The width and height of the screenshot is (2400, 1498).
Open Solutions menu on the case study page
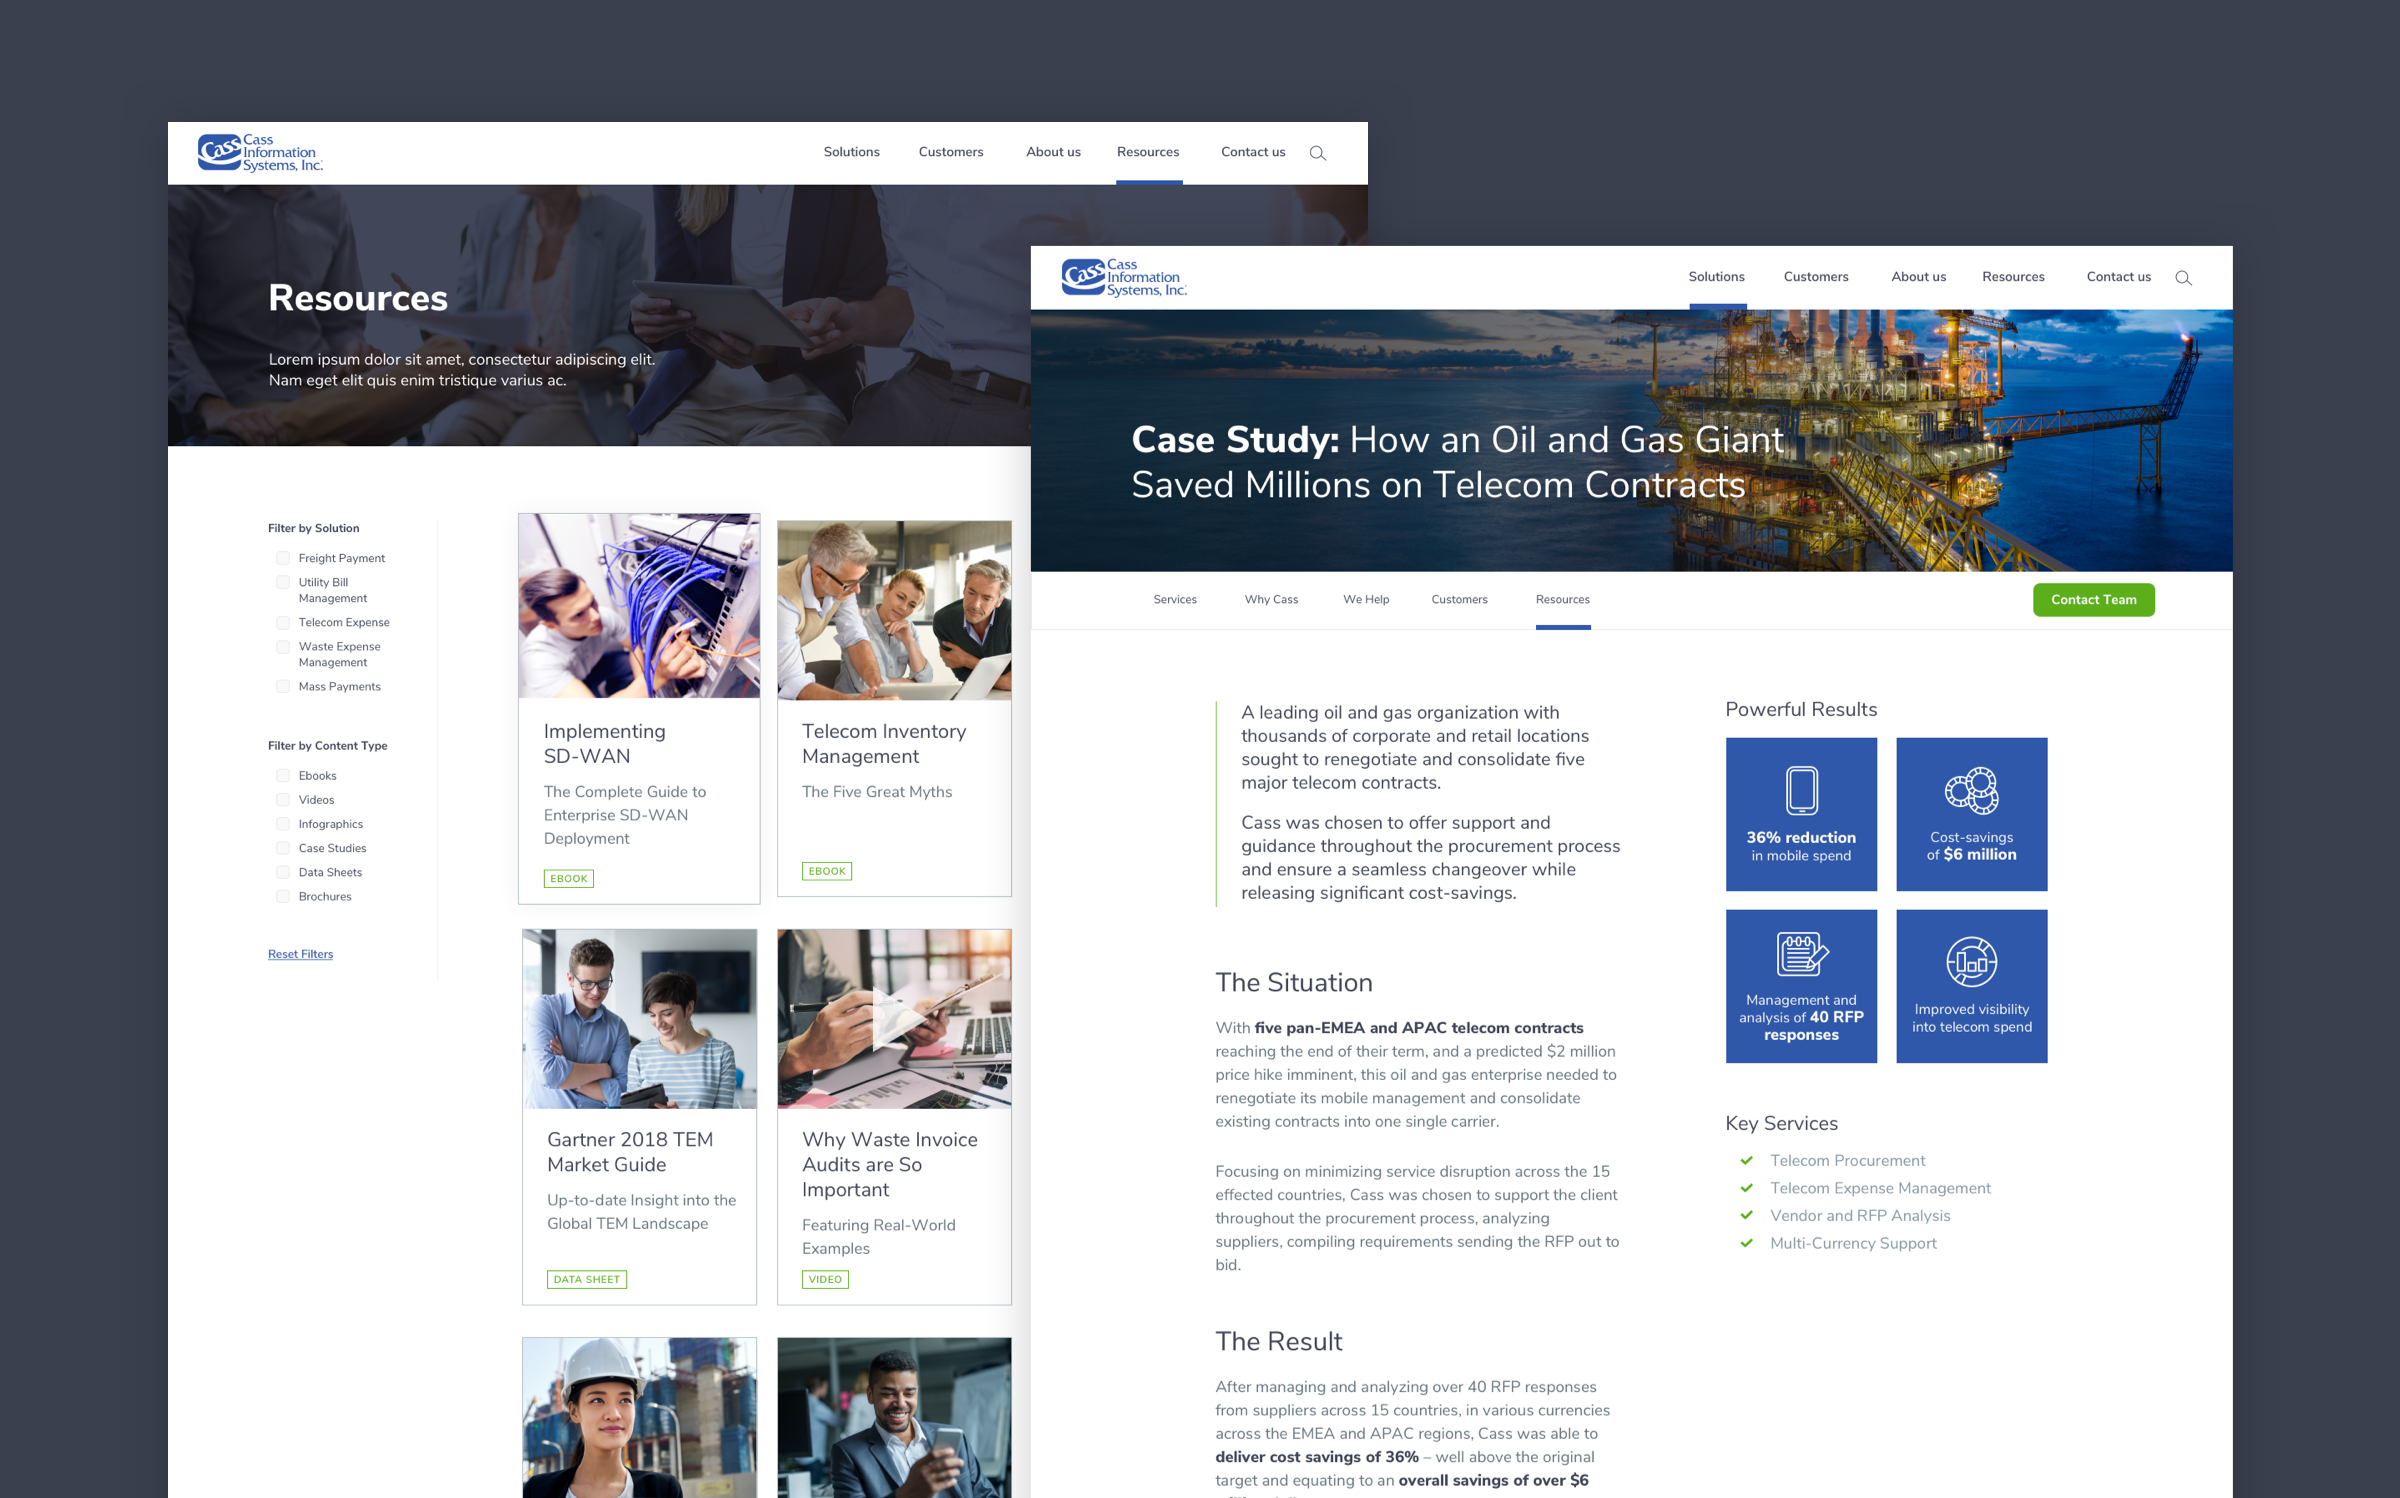tap(1716, 277)
